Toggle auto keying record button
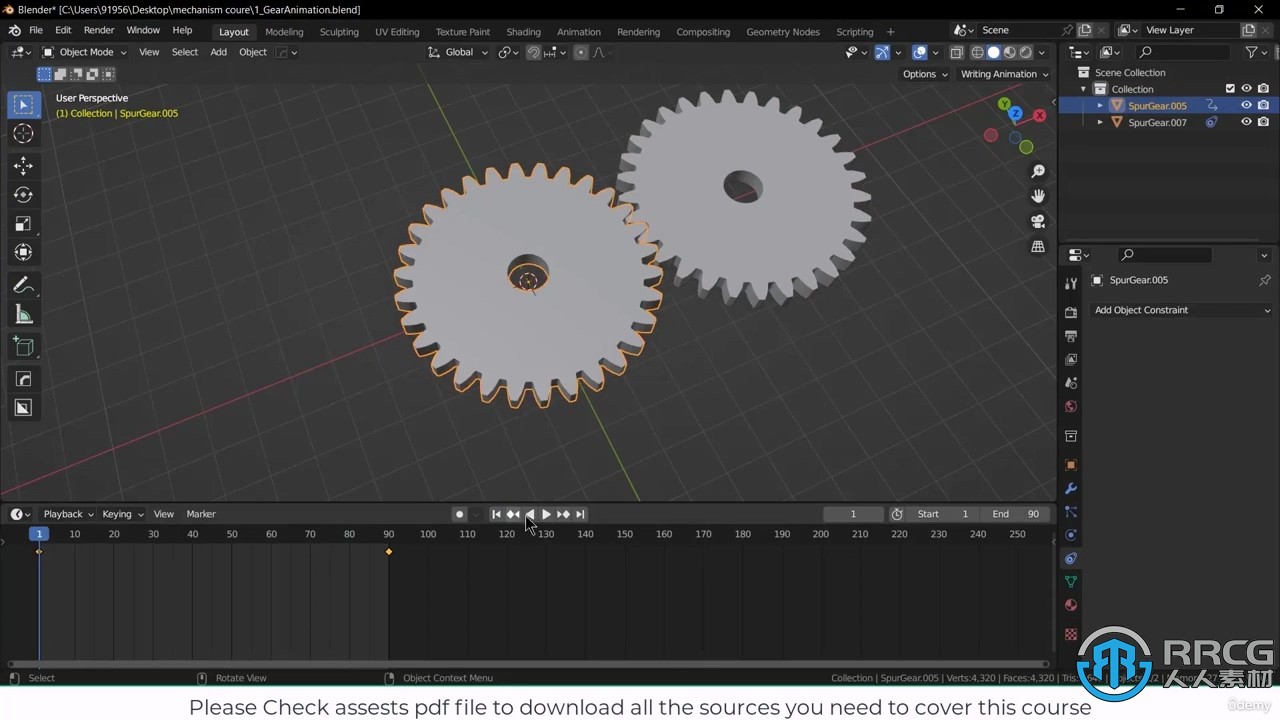The image size is (1280, 720). [459, 514]
